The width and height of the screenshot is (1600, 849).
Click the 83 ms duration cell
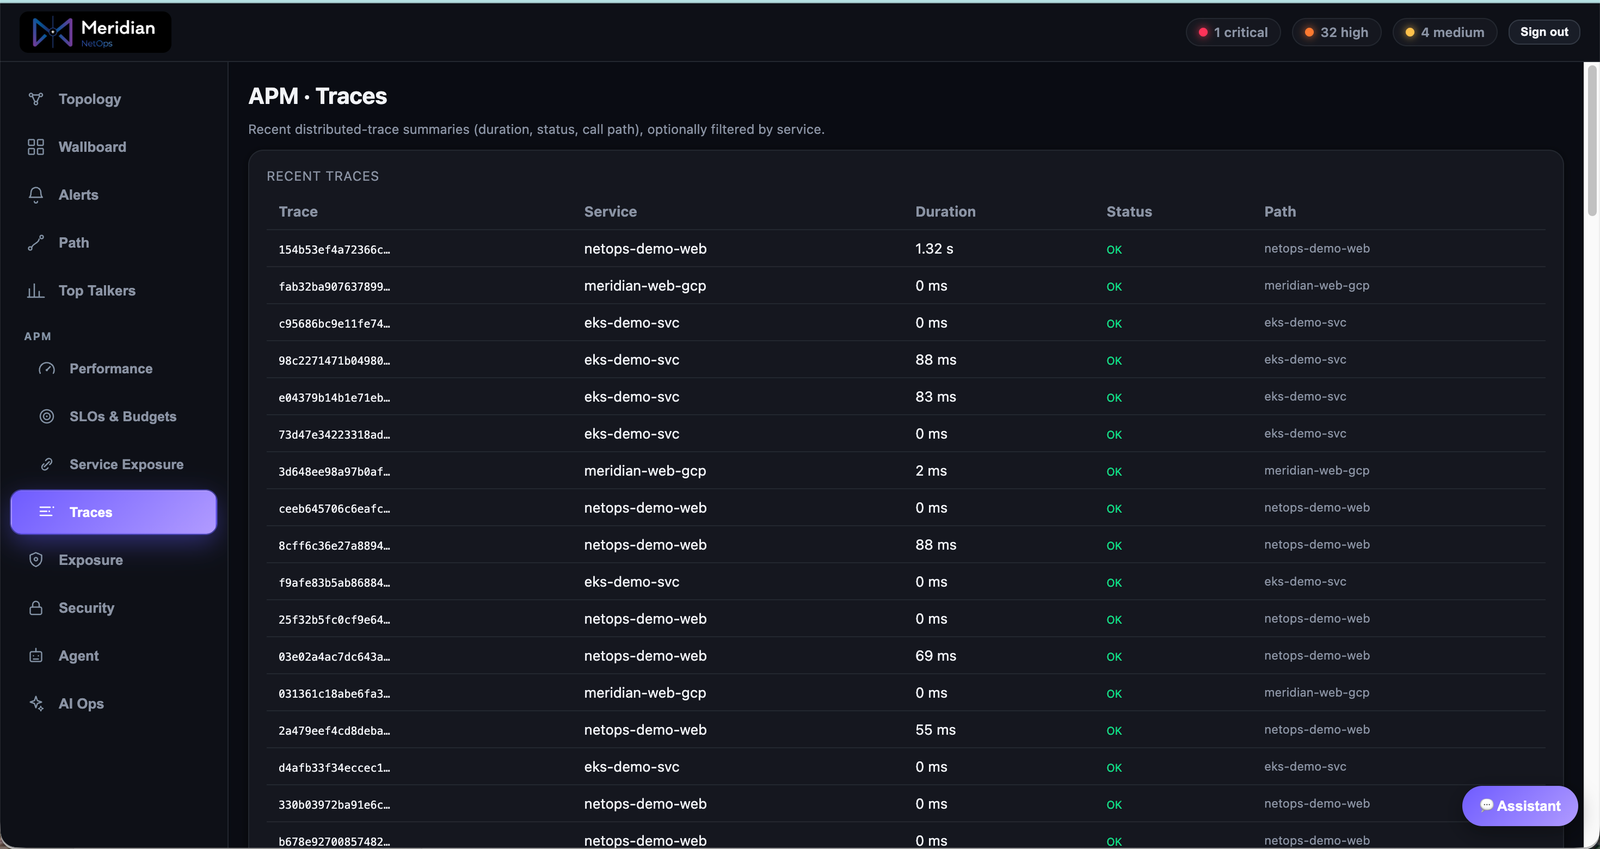935,397
